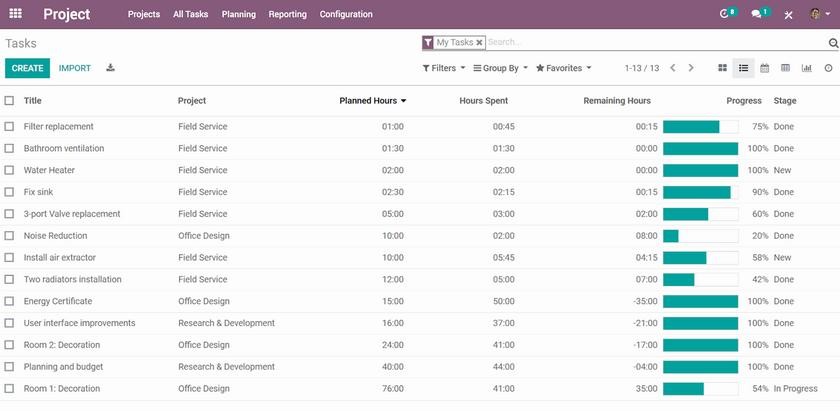Select all tasks with header checkbox
The height and width of the screenshot is (411, 840).
[9, 100]
